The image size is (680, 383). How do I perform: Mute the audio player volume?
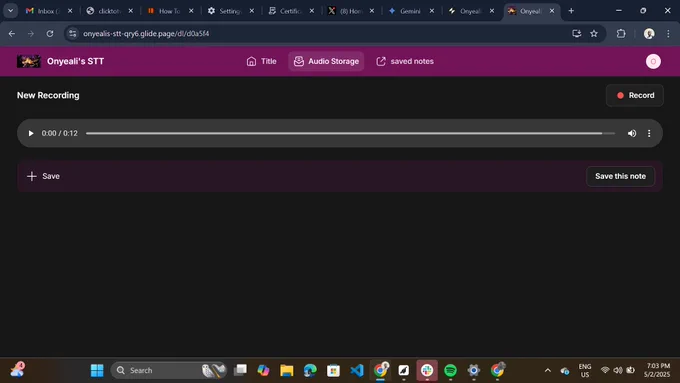pos(632,133)
